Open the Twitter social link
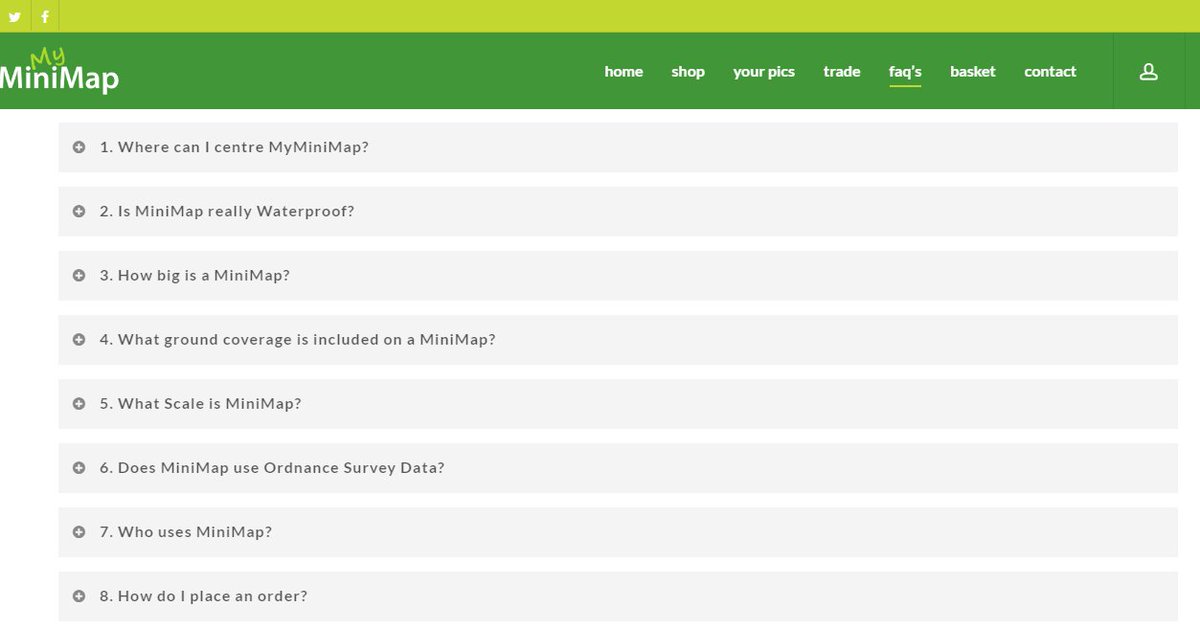 point(15,17)
